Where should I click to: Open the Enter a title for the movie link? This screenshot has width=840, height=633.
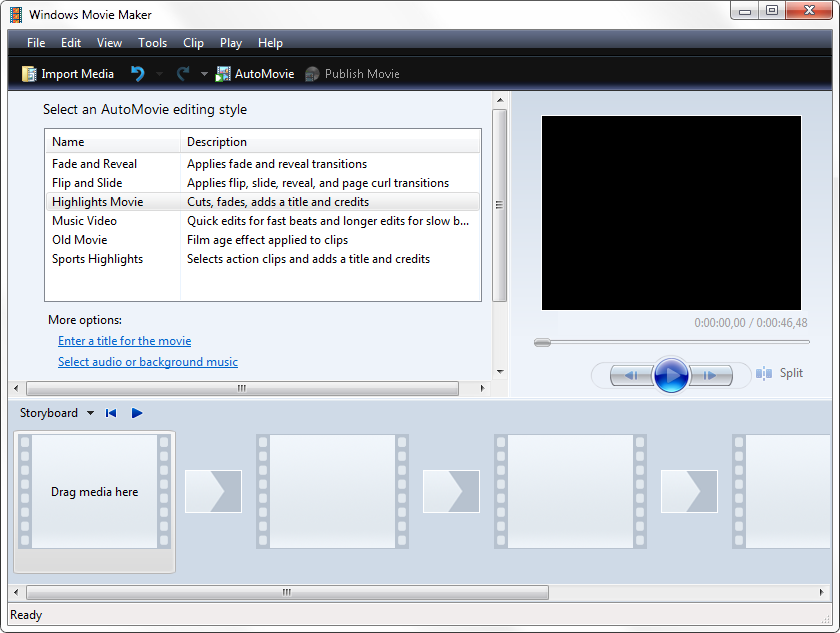click(124, 341)
